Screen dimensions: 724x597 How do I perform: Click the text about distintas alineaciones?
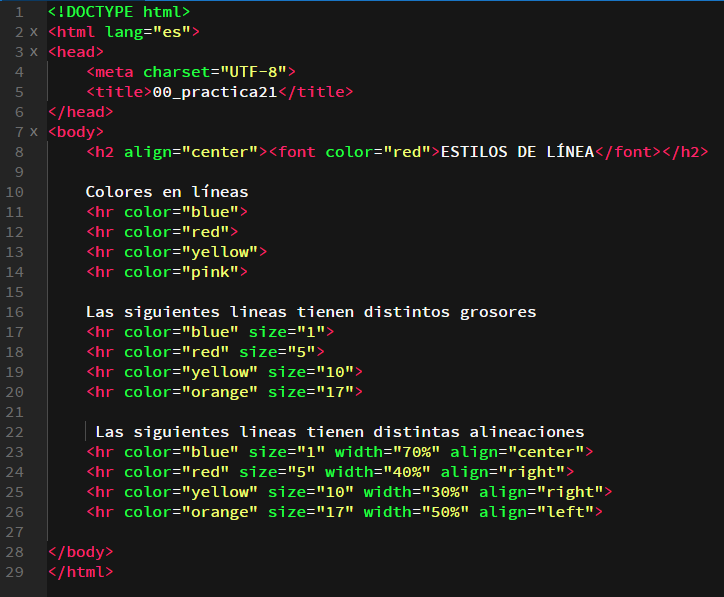(x=340, y=432)
